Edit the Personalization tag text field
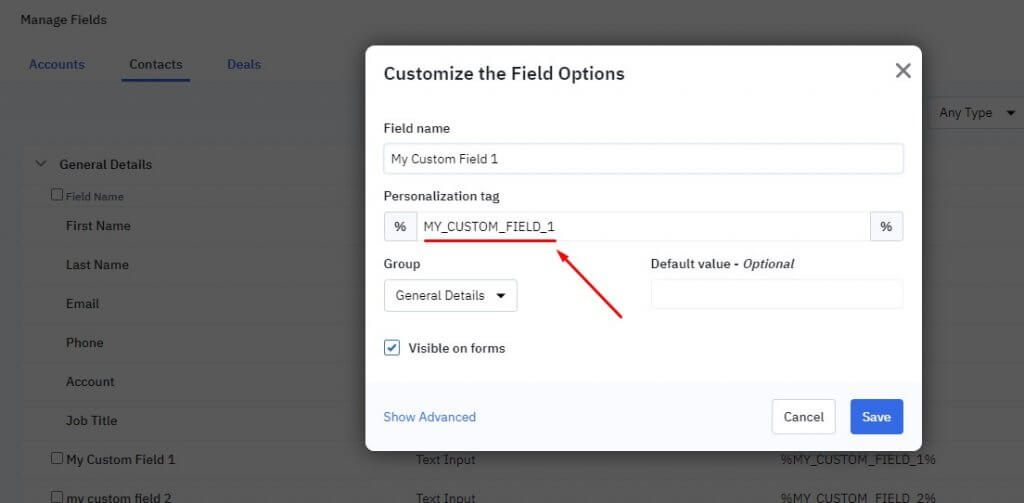Image resolution: width=1024 pixels, height=503 pixels. (643, 227)
